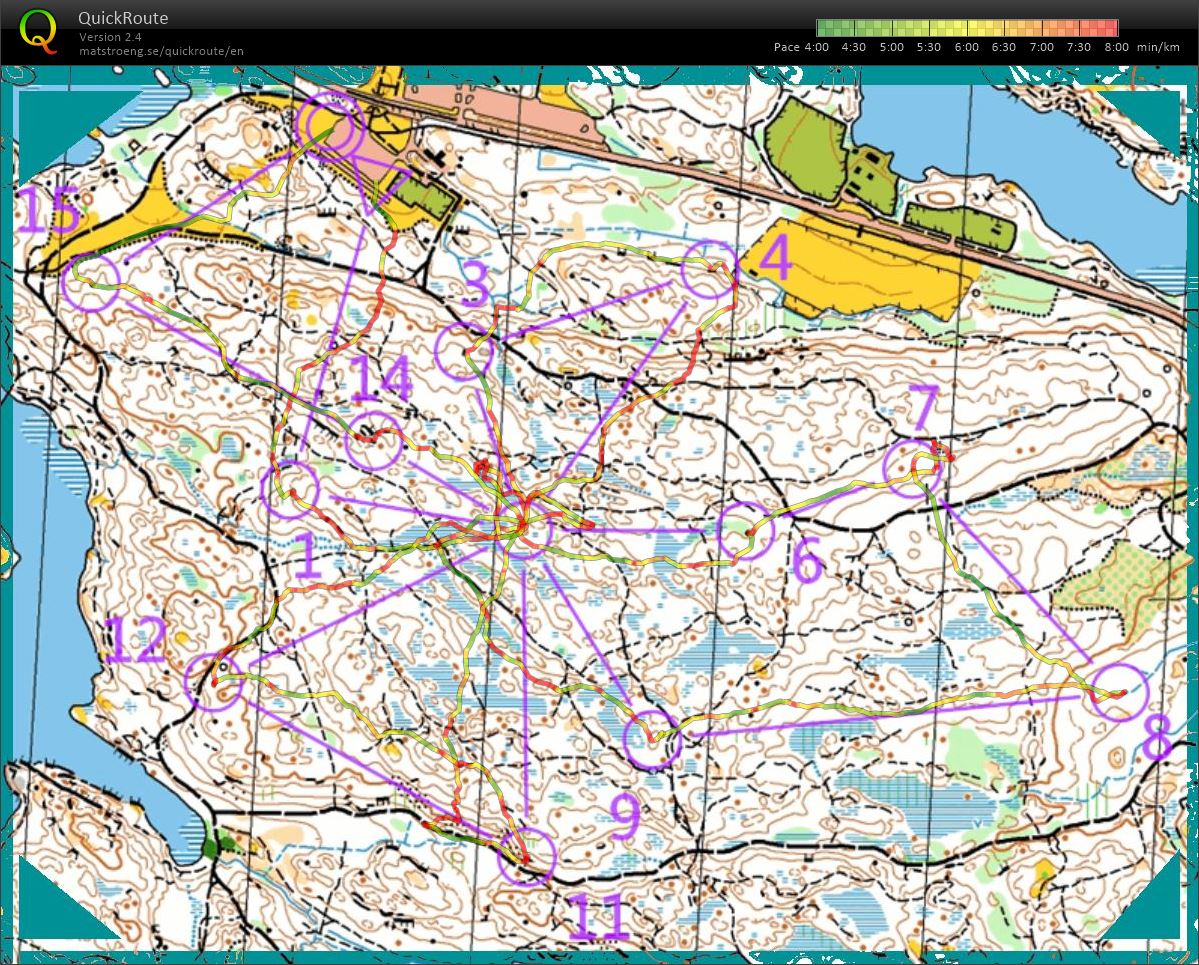
Task: Open the matstroeng.se/quickroute/en link
Action: tap(161, 51)
